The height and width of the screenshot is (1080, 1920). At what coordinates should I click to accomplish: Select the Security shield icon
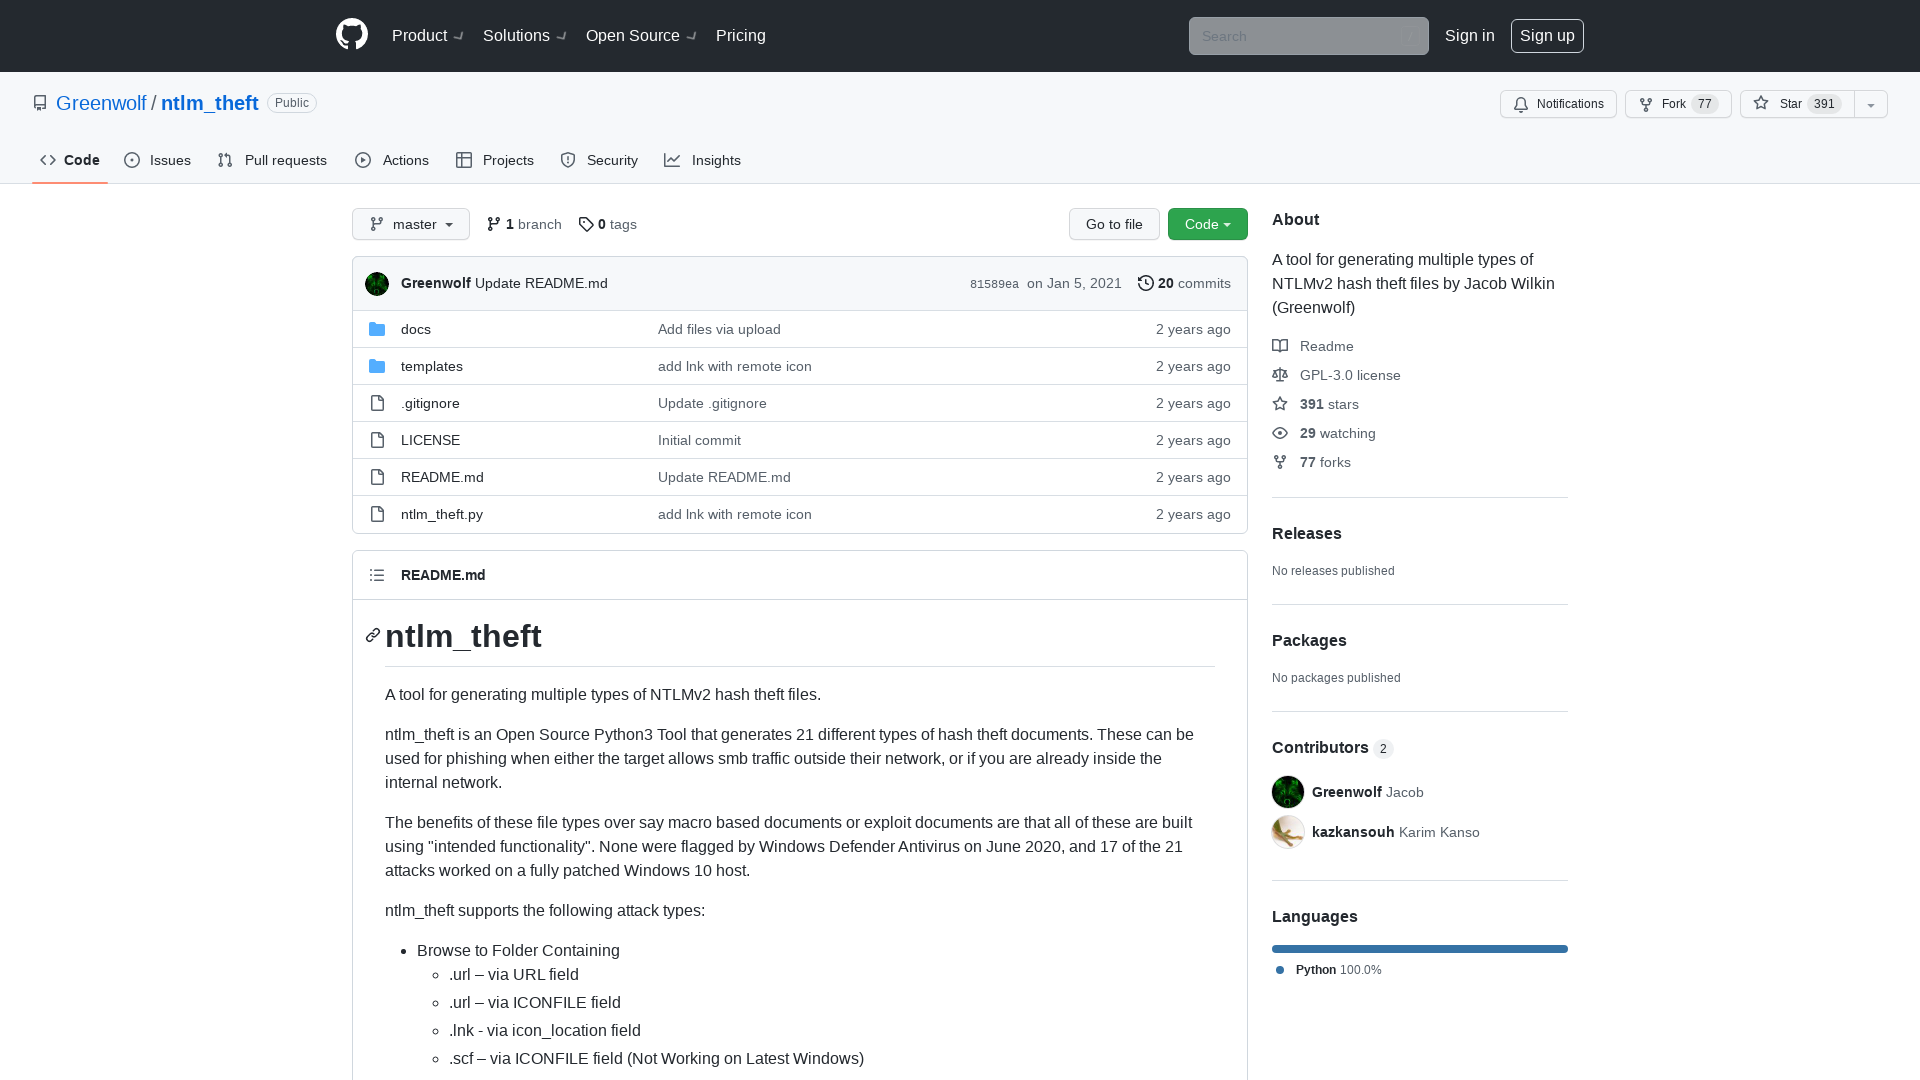coord(567,160)
